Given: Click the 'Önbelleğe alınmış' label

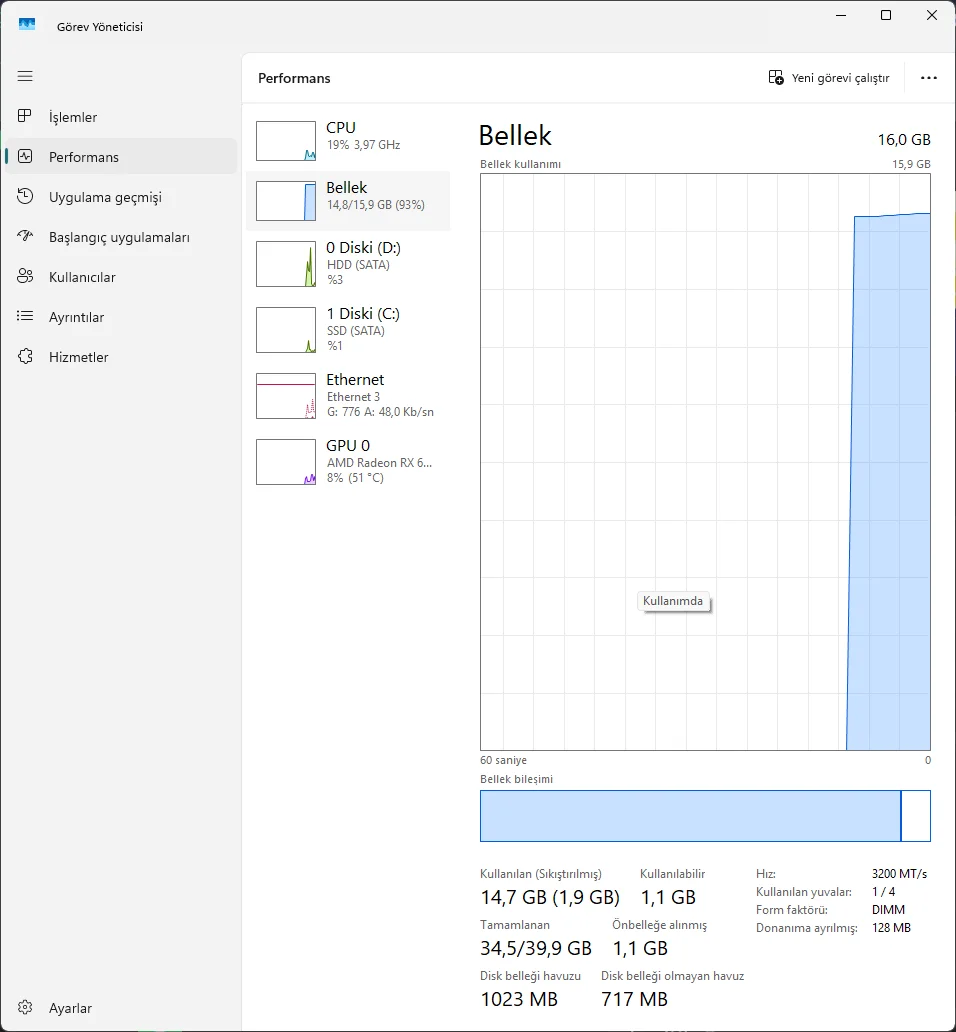Looking at the screenshot, I should pos(659,925).
